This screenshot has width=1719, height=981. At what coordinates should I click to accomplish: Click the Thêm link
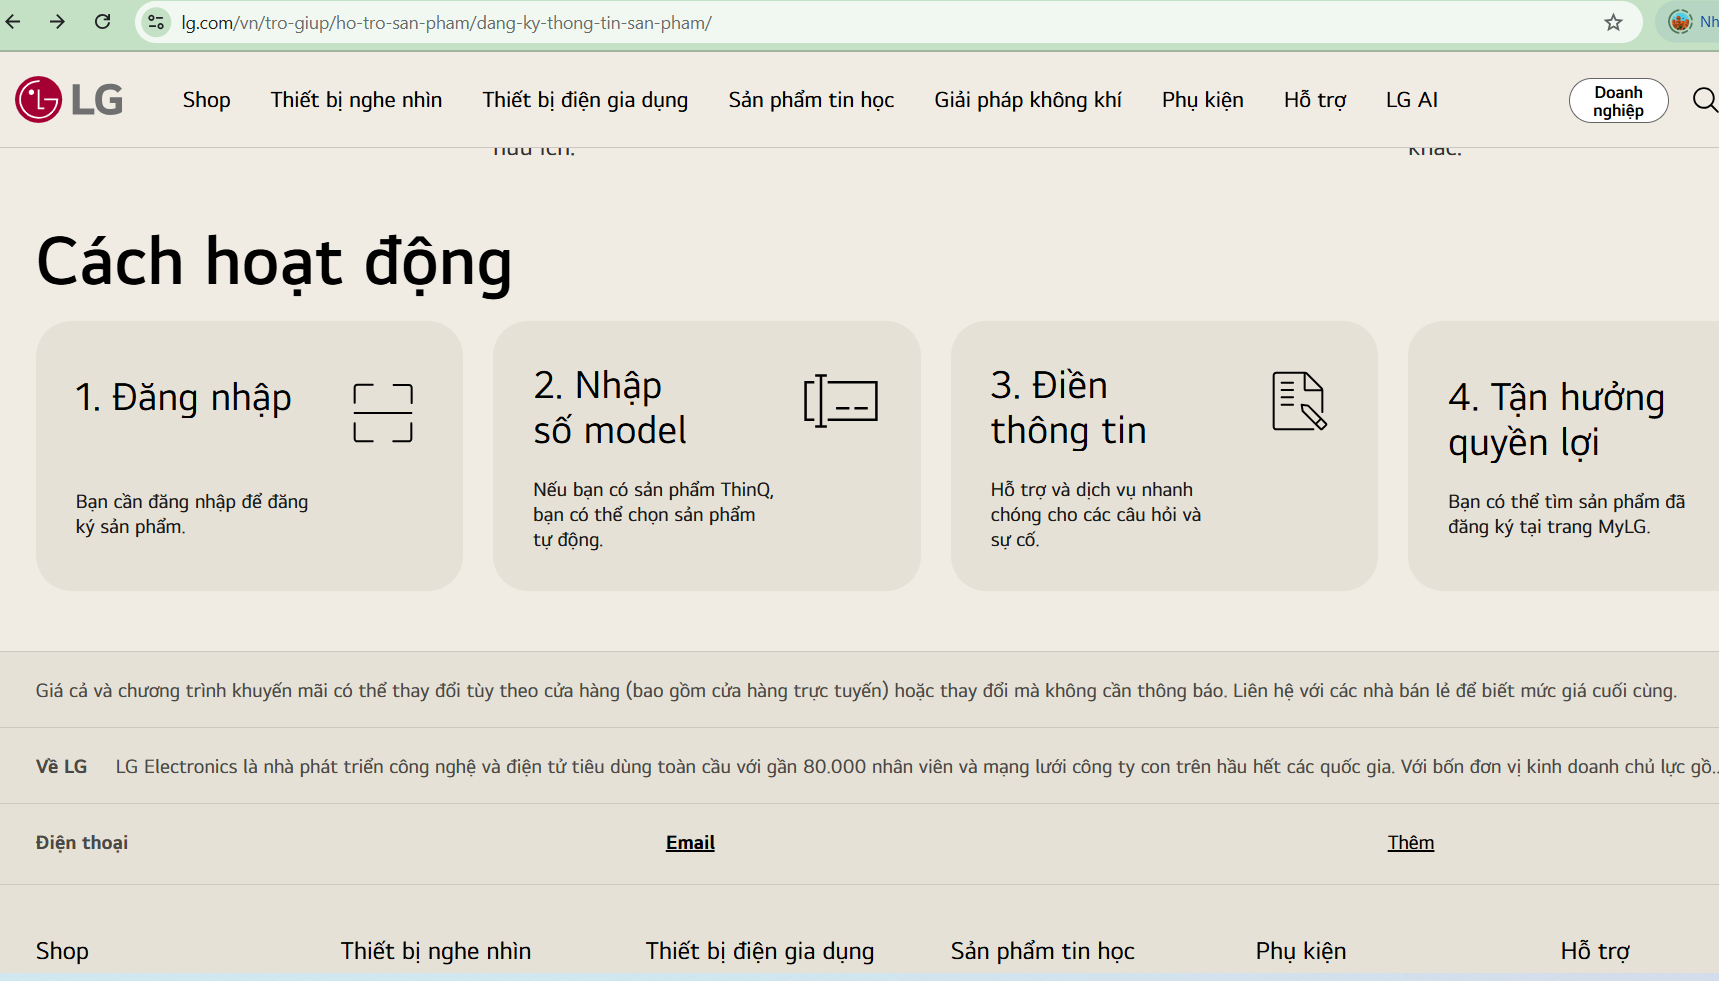[1410, 843]
